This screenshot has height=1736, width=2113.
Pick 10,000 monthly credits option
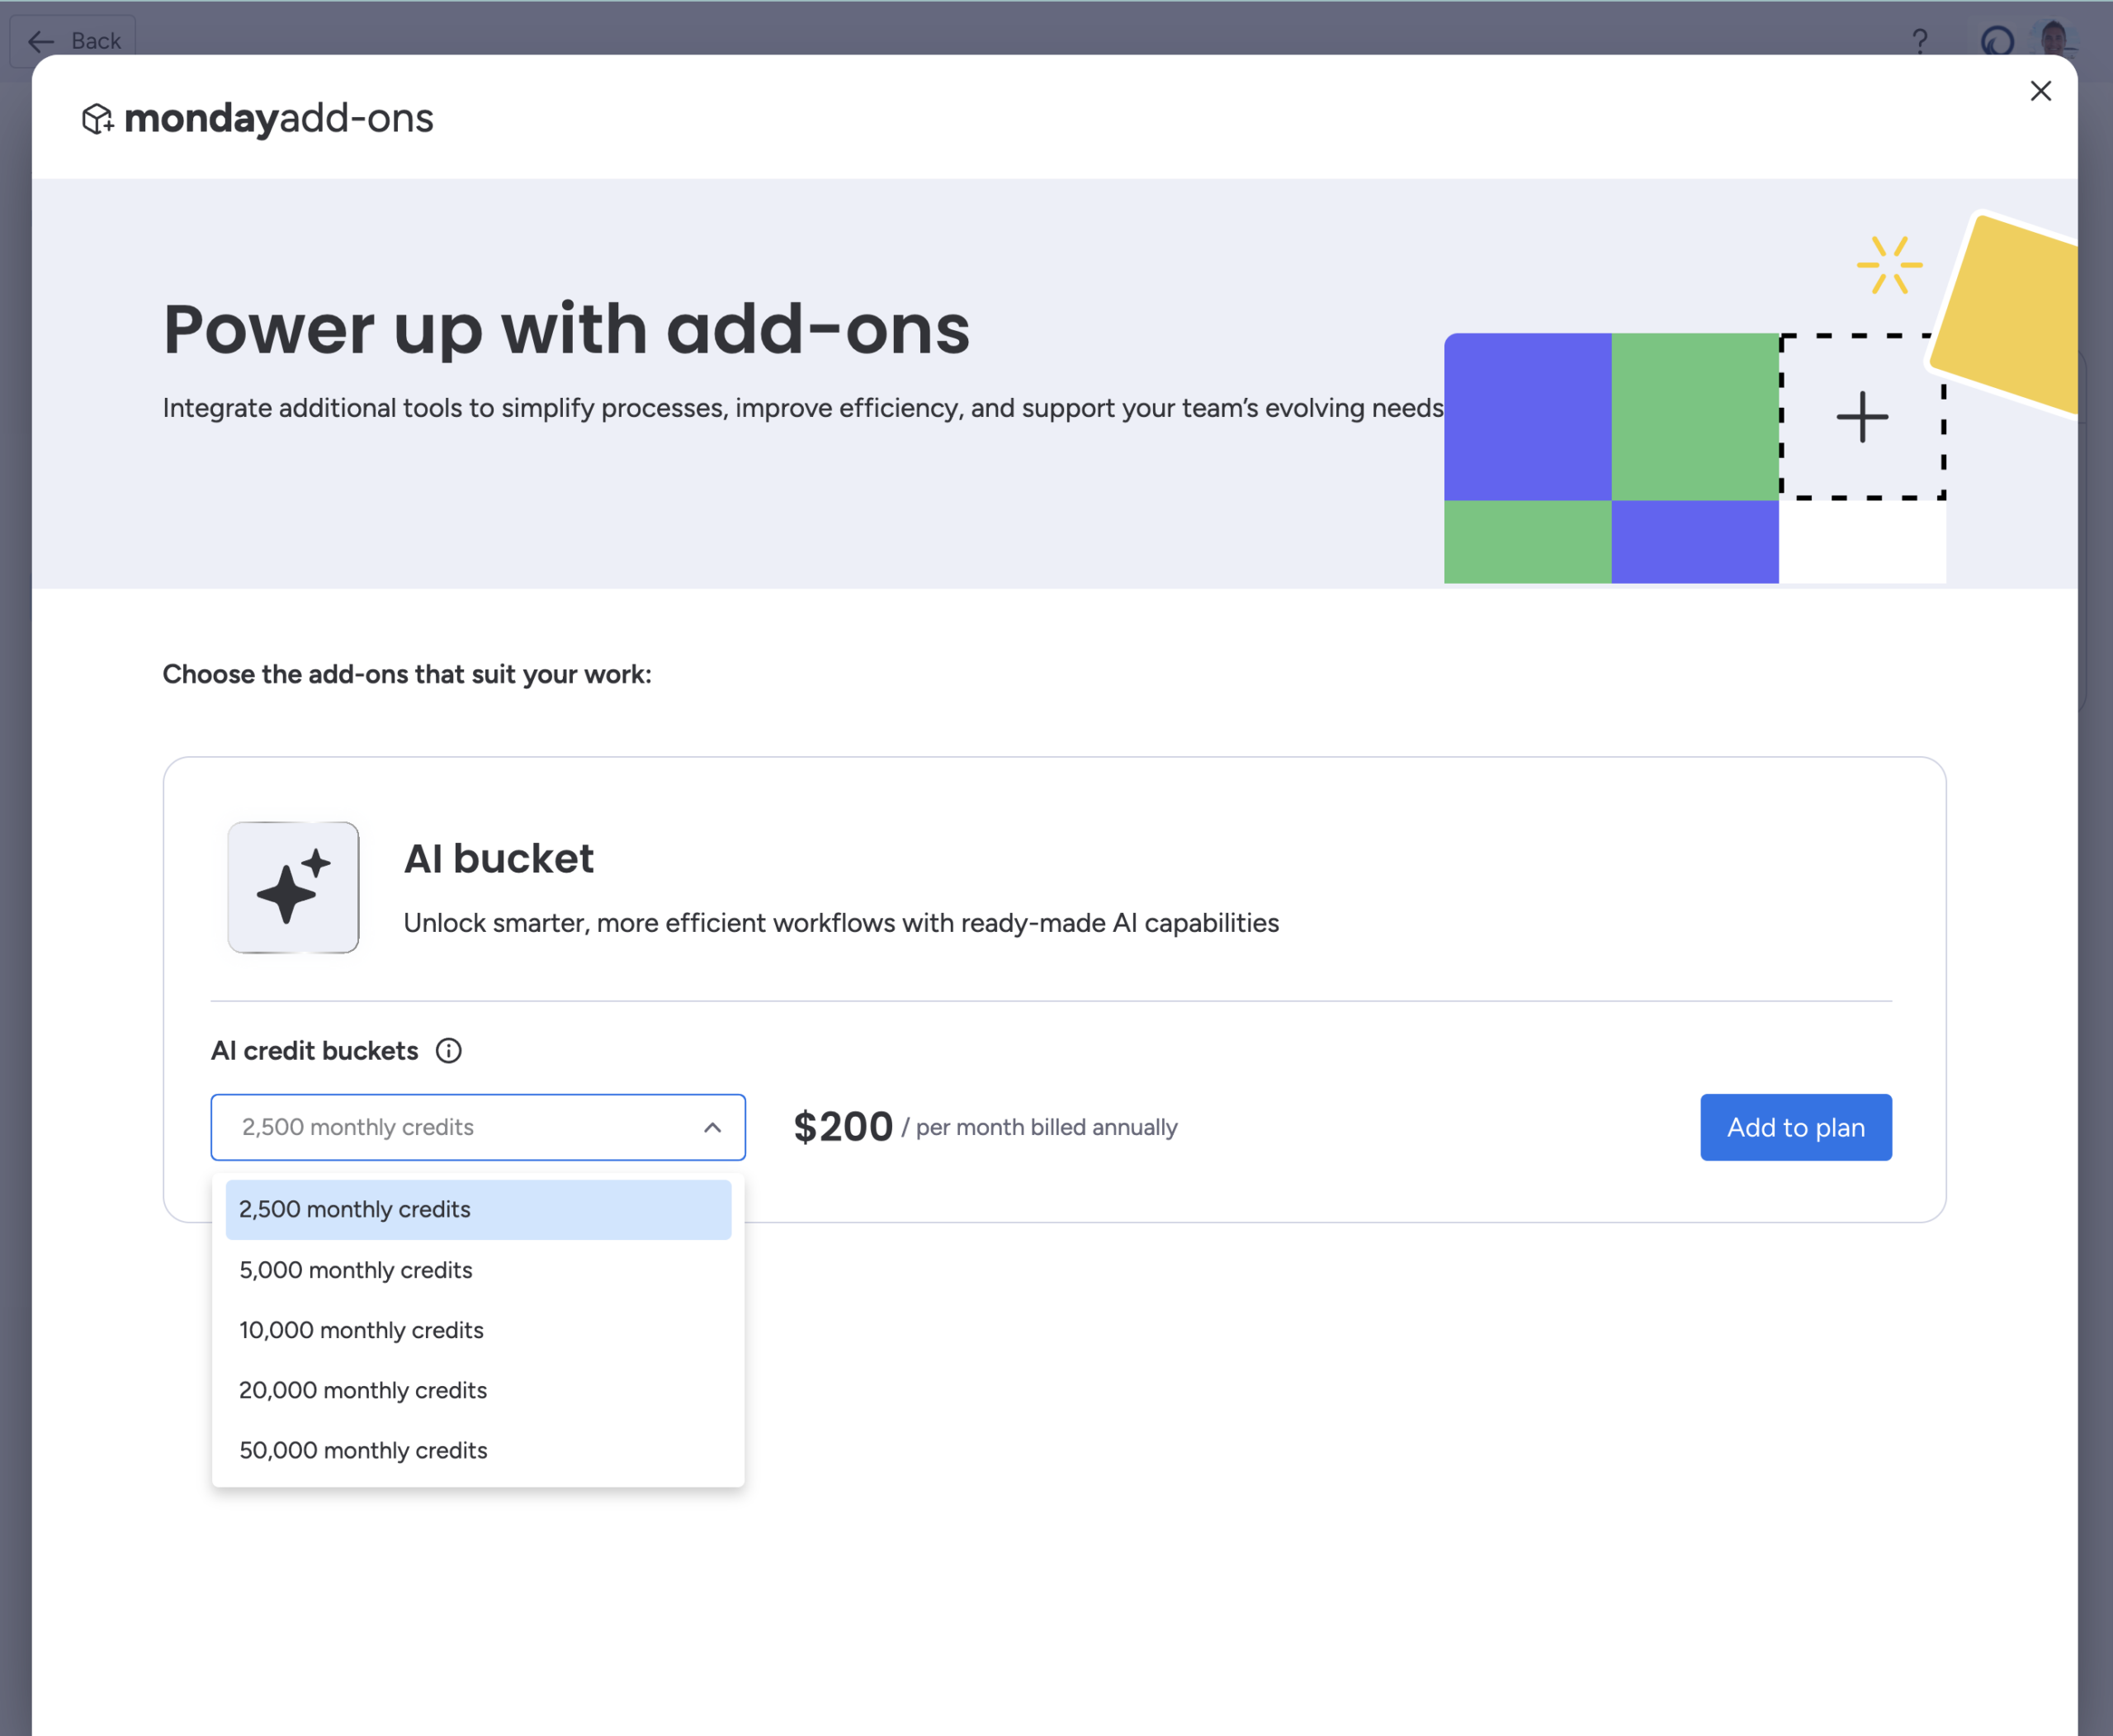point(478,1330)
